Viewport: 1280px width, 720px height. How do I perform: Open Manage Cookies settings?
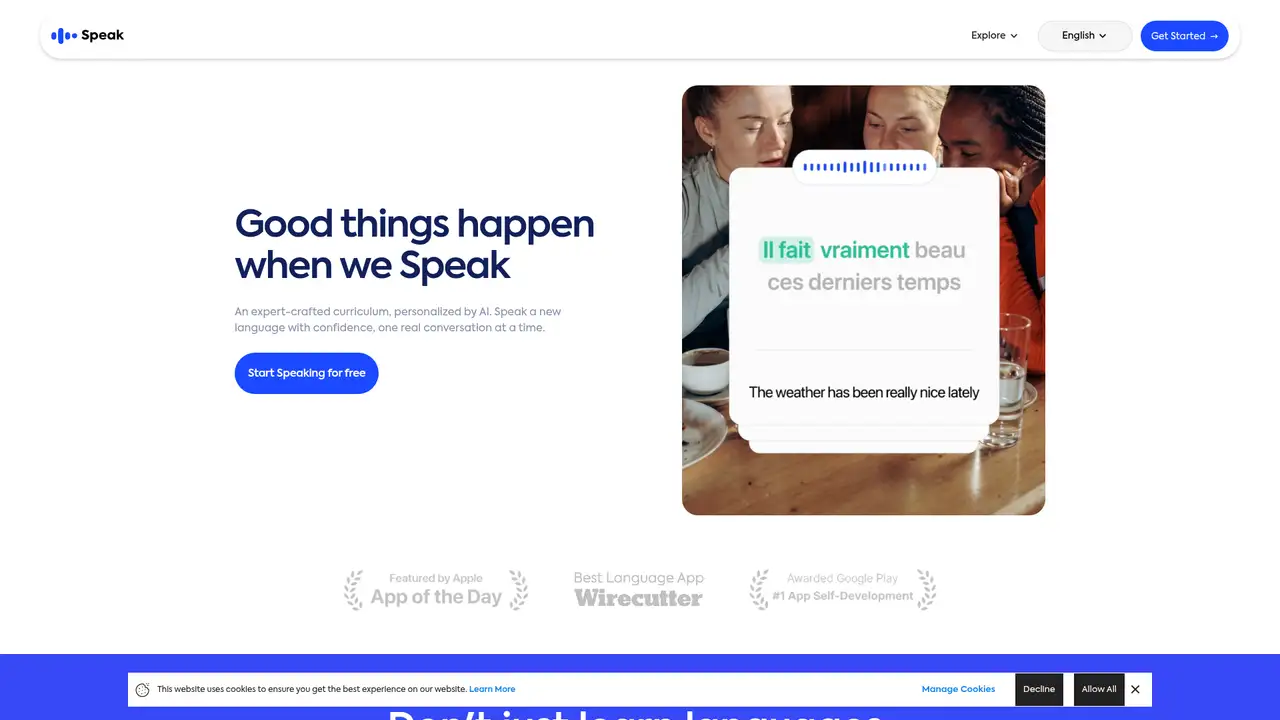tap(958, 689)
